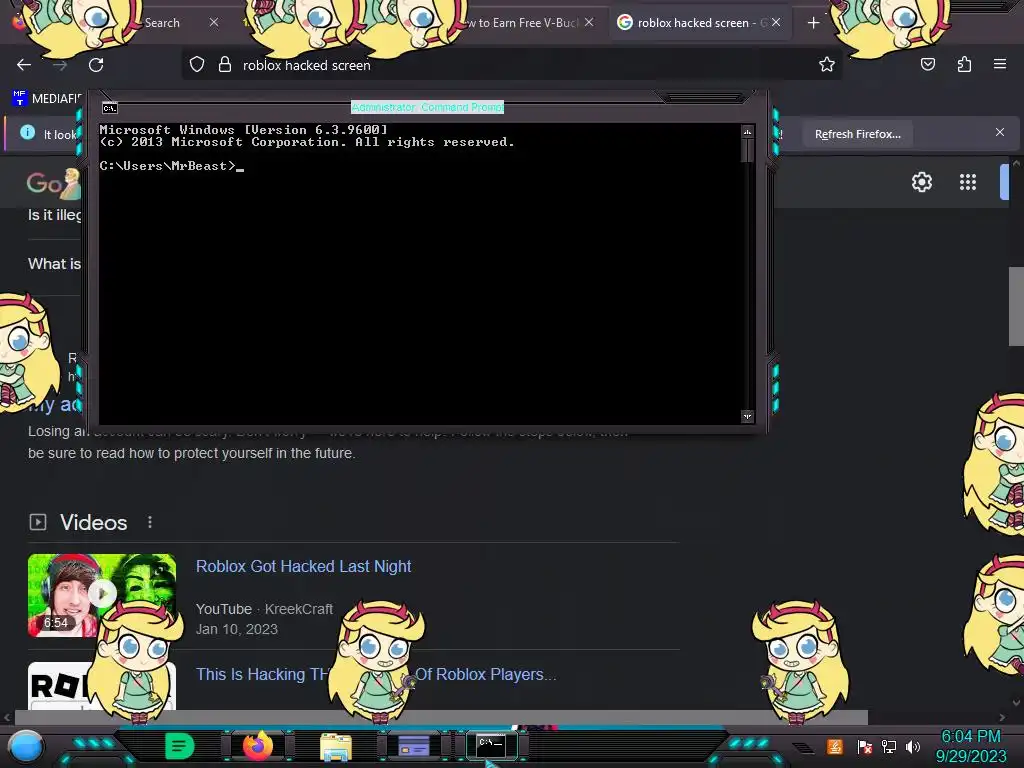This screenshot has height=768, width=1024.
Task: Open the Firefox hamburger menu
Action: pyautogui.click(x=1000, y=64)
